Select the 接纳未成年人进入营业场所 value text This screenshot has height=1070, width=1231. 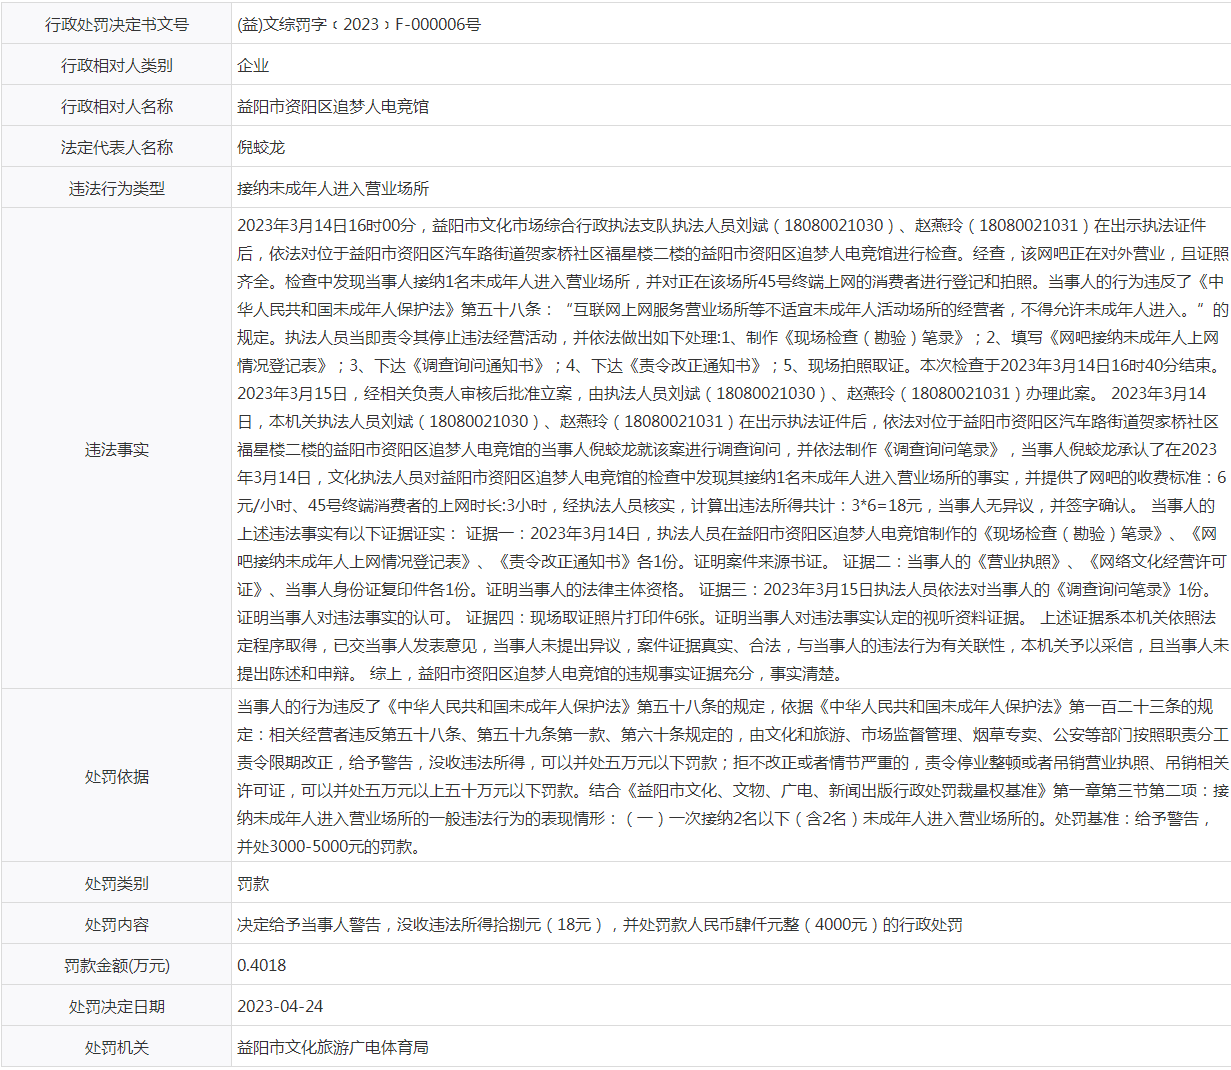pyautogui.click(x=333, y=188)
